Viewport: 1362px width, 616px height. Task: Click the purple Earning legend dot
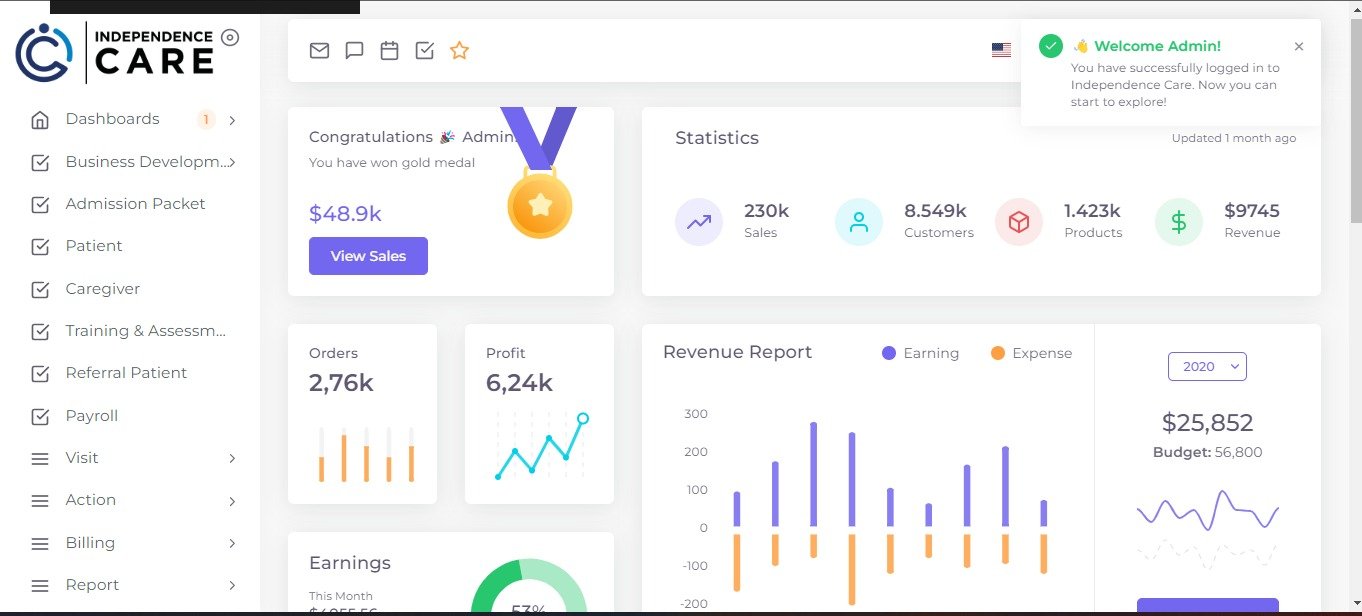coord(889,353)
